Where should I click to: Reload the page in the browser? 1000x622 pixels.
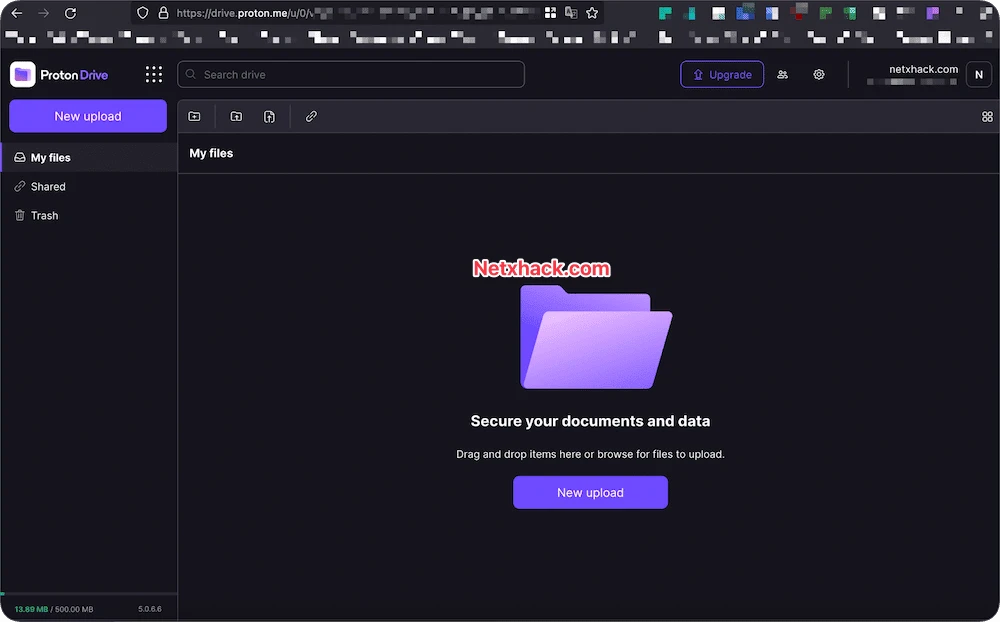71,13
